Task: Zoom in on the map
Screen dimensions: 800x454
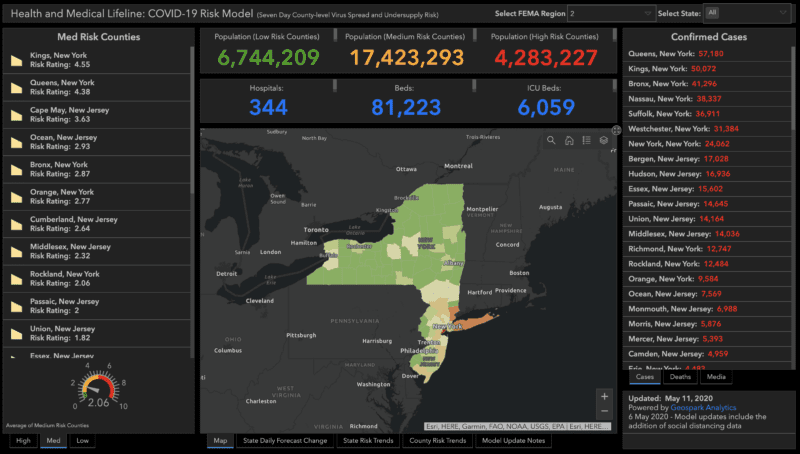Action: (603, 396)
